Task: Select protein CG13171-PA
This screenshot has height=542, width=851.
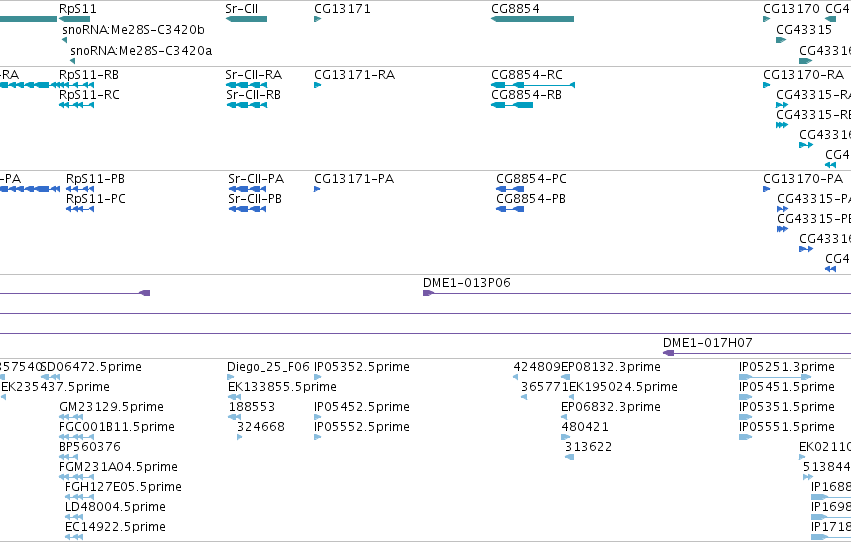Action: click(354, 179)
